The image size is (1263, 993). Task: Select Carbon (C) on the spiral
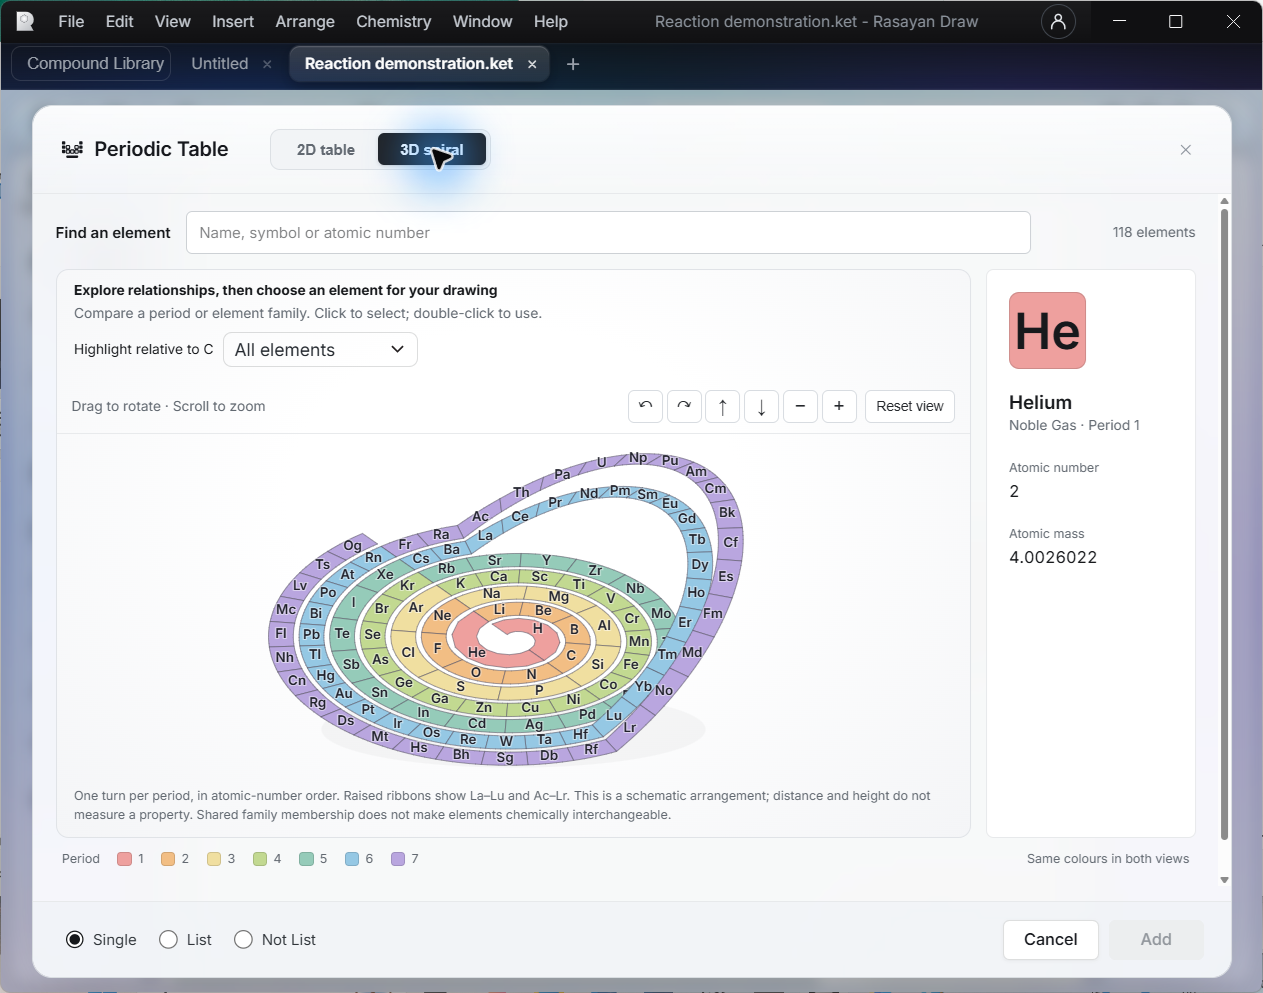(571, 655)
